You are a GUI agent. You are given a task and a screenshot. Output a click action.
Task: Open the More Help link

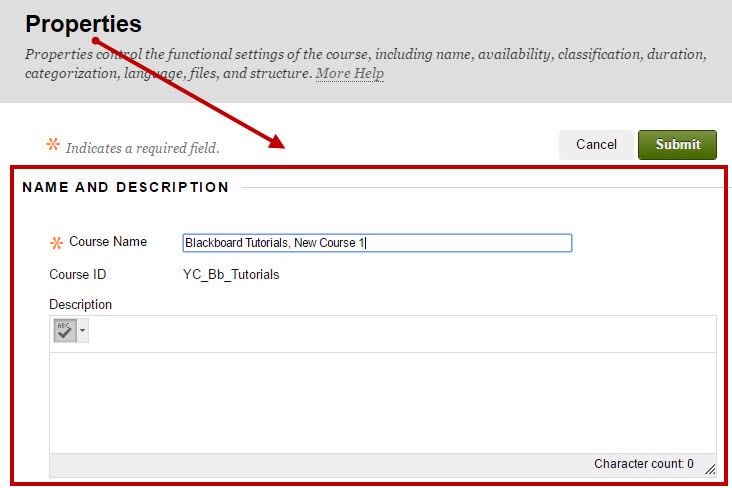click(x=350, y=74)
